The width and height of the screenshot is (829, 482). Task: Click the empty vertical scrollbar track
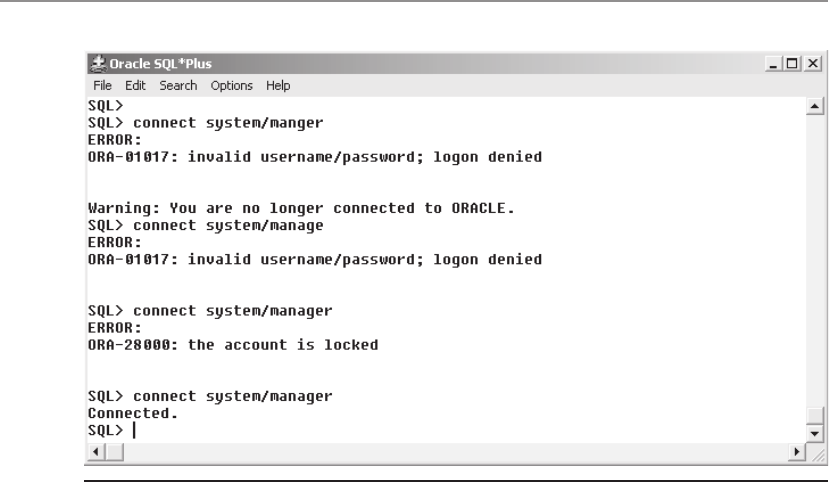tap(815, 261)
